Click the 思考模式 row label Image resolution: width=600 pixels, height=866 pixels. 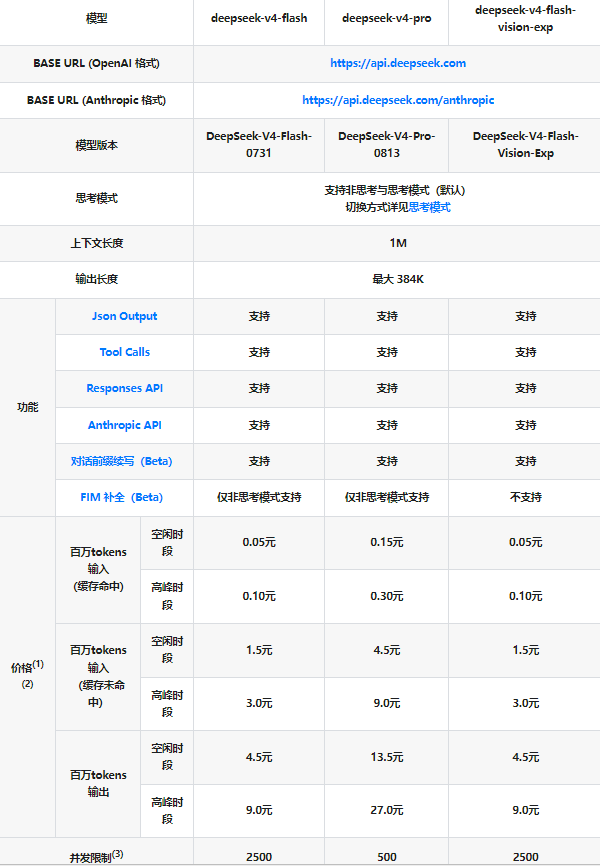click(97, 198)
